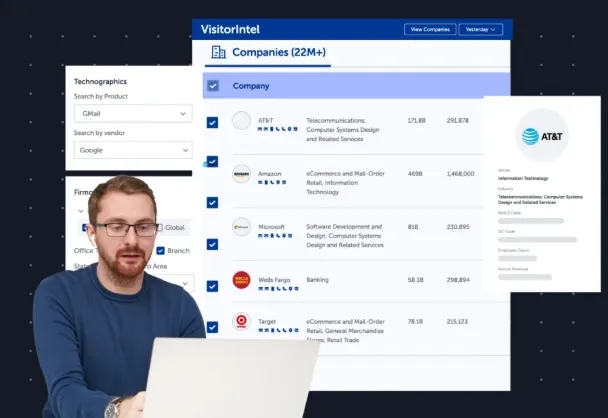This screenshot has height=418, width=608.
Task: Uncheck the Target row checkbox
Action: (x=212, y=327)
